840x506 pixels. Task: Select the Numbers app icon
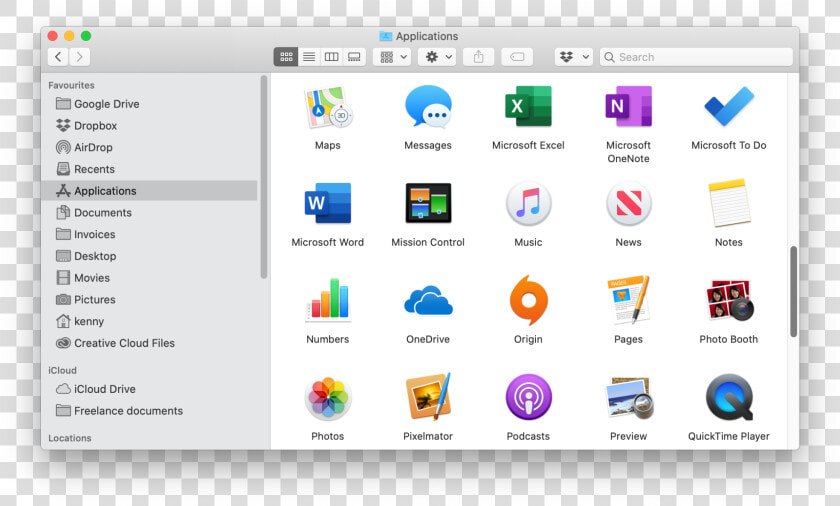328,300
